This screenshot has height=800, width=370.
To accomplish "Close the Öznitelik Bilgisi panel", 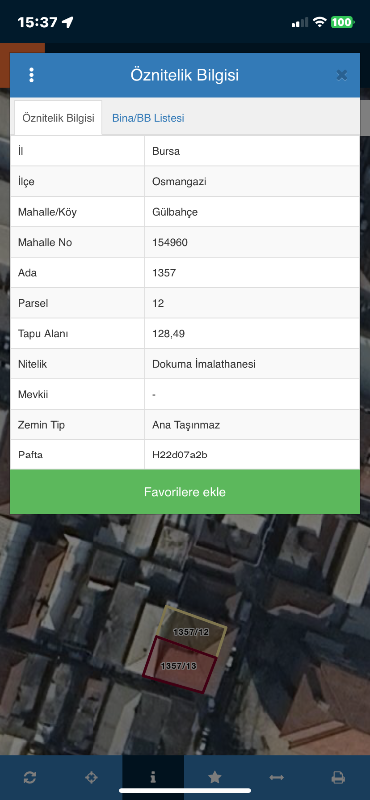I will click(341, 76).
